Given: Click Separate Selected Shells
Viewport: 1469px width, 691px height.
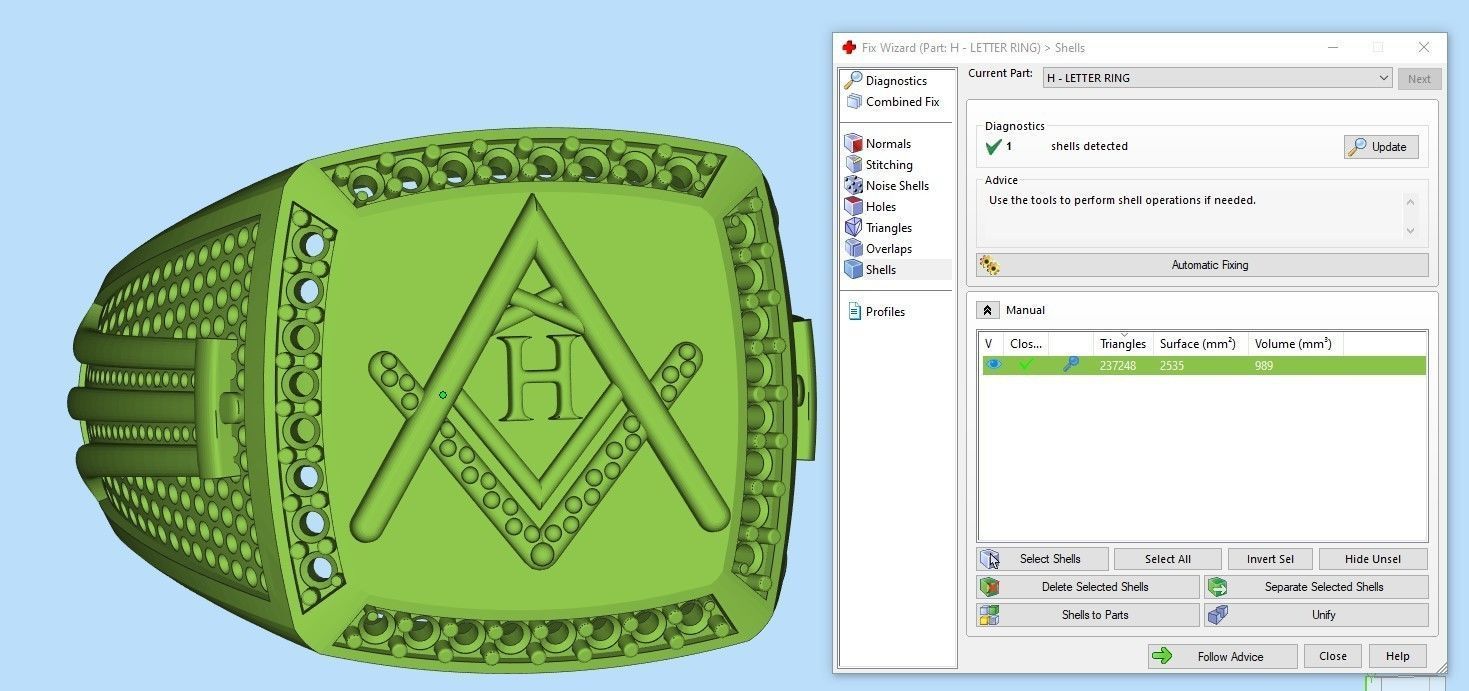Looking at the screenshot, I should pyautogui.click(x=1317, y=587).
